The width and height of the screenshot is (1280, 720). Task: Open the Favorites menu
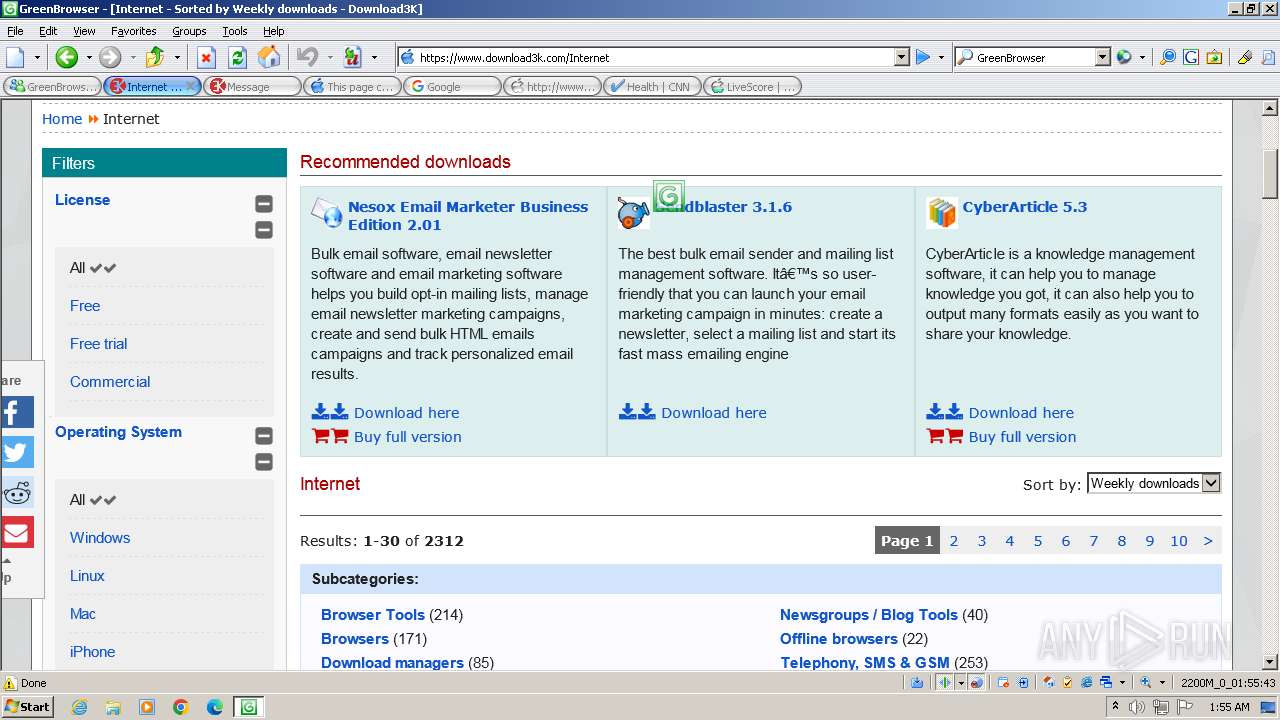point(133,31)
